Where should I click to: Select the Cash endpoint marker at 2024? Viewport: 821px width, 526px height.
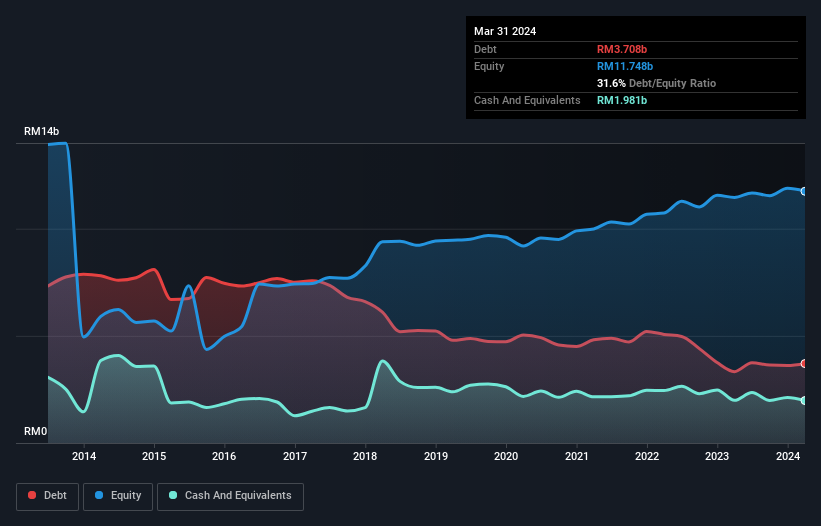[x=804, y=400]
